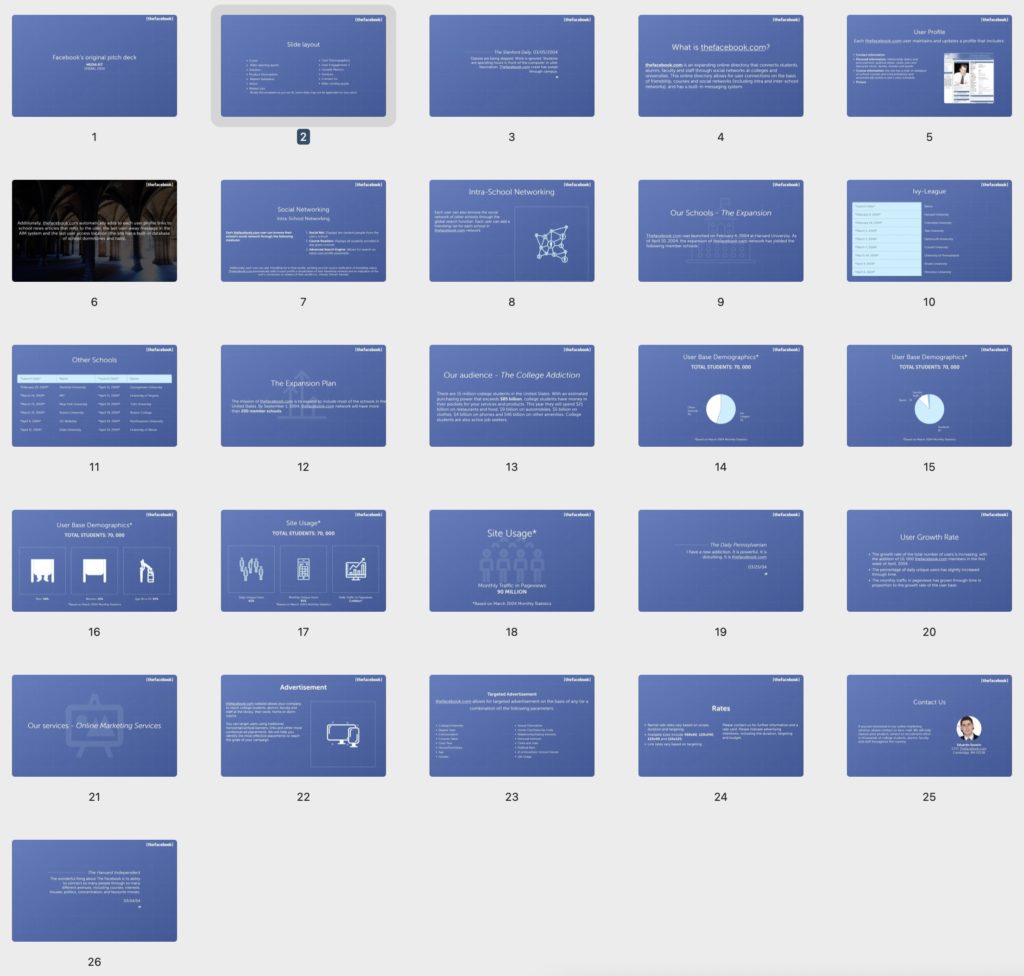Select the User Profile slide thumbnail

click(929, 66)
